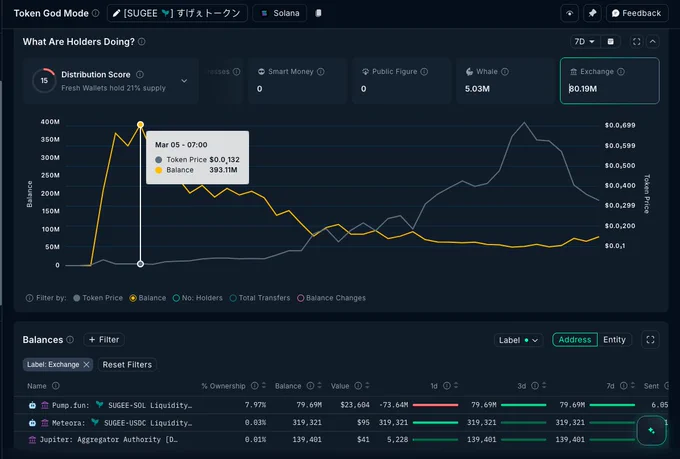Click the Public Figure info icon
The image size is (680, 459).
(424, 72)
